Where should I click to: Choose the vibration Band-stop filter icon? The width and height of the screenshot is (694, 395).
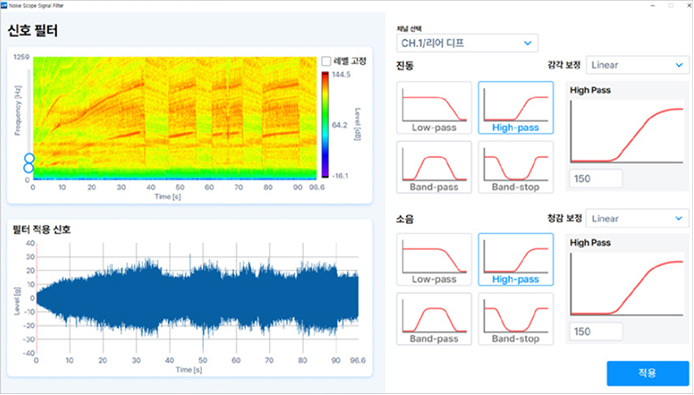pos(516,167)
